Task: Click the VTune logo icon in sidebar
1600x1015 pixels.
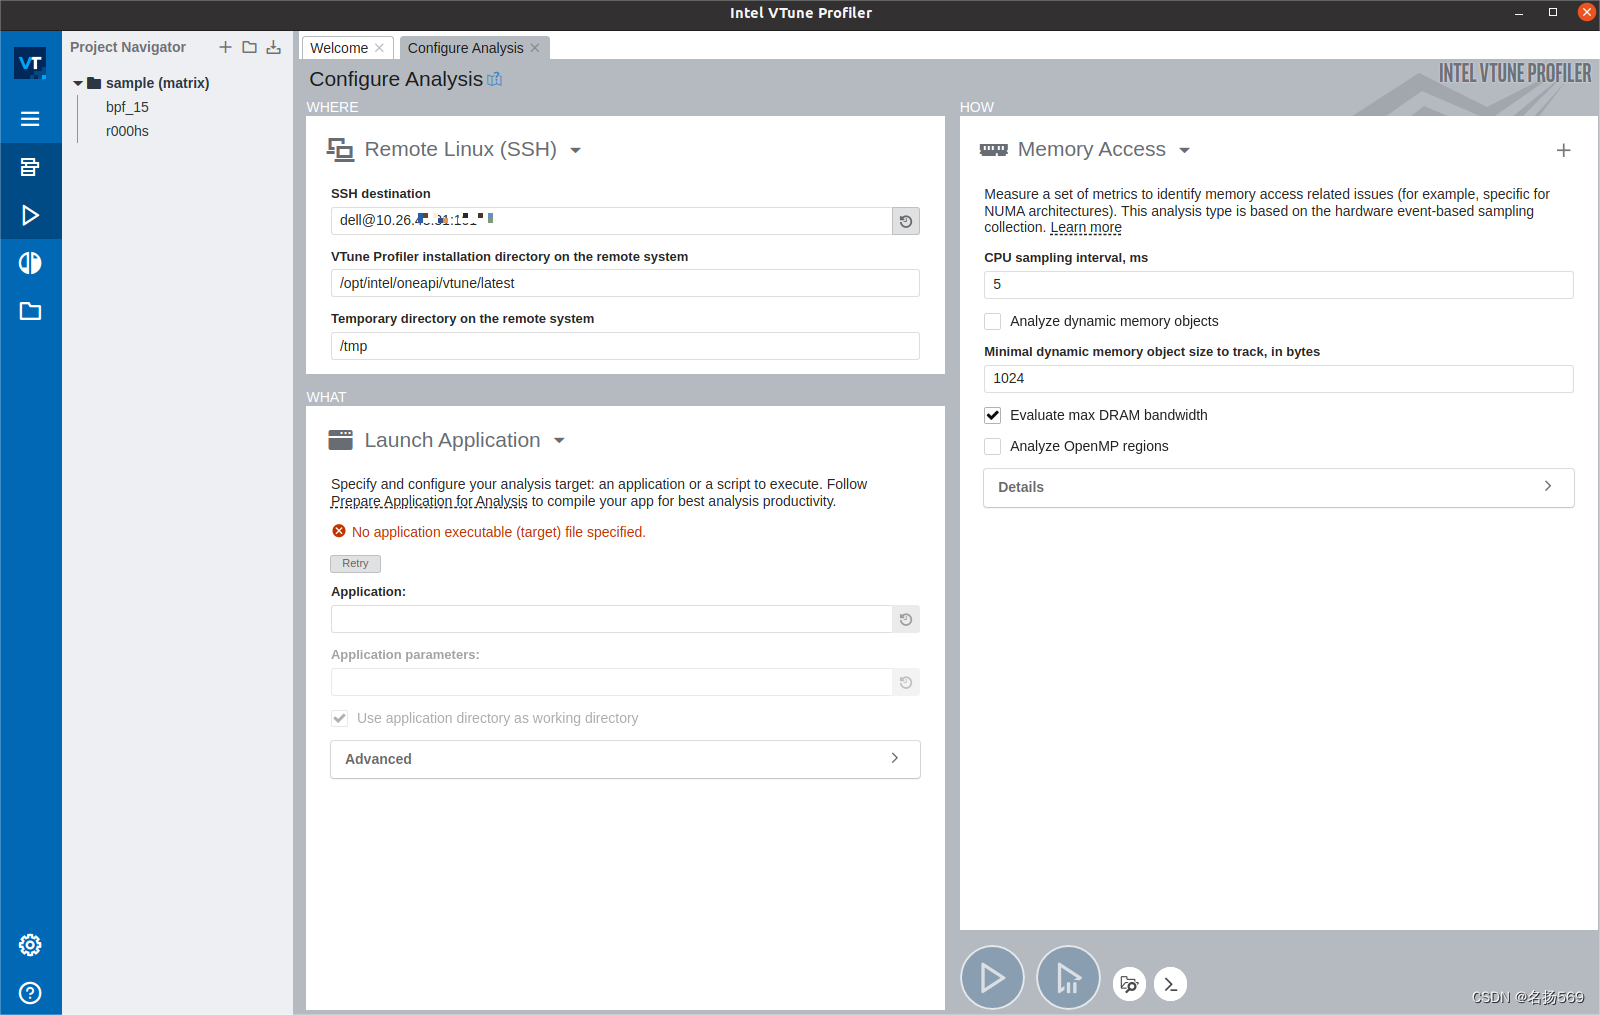Action: [30, 63]
